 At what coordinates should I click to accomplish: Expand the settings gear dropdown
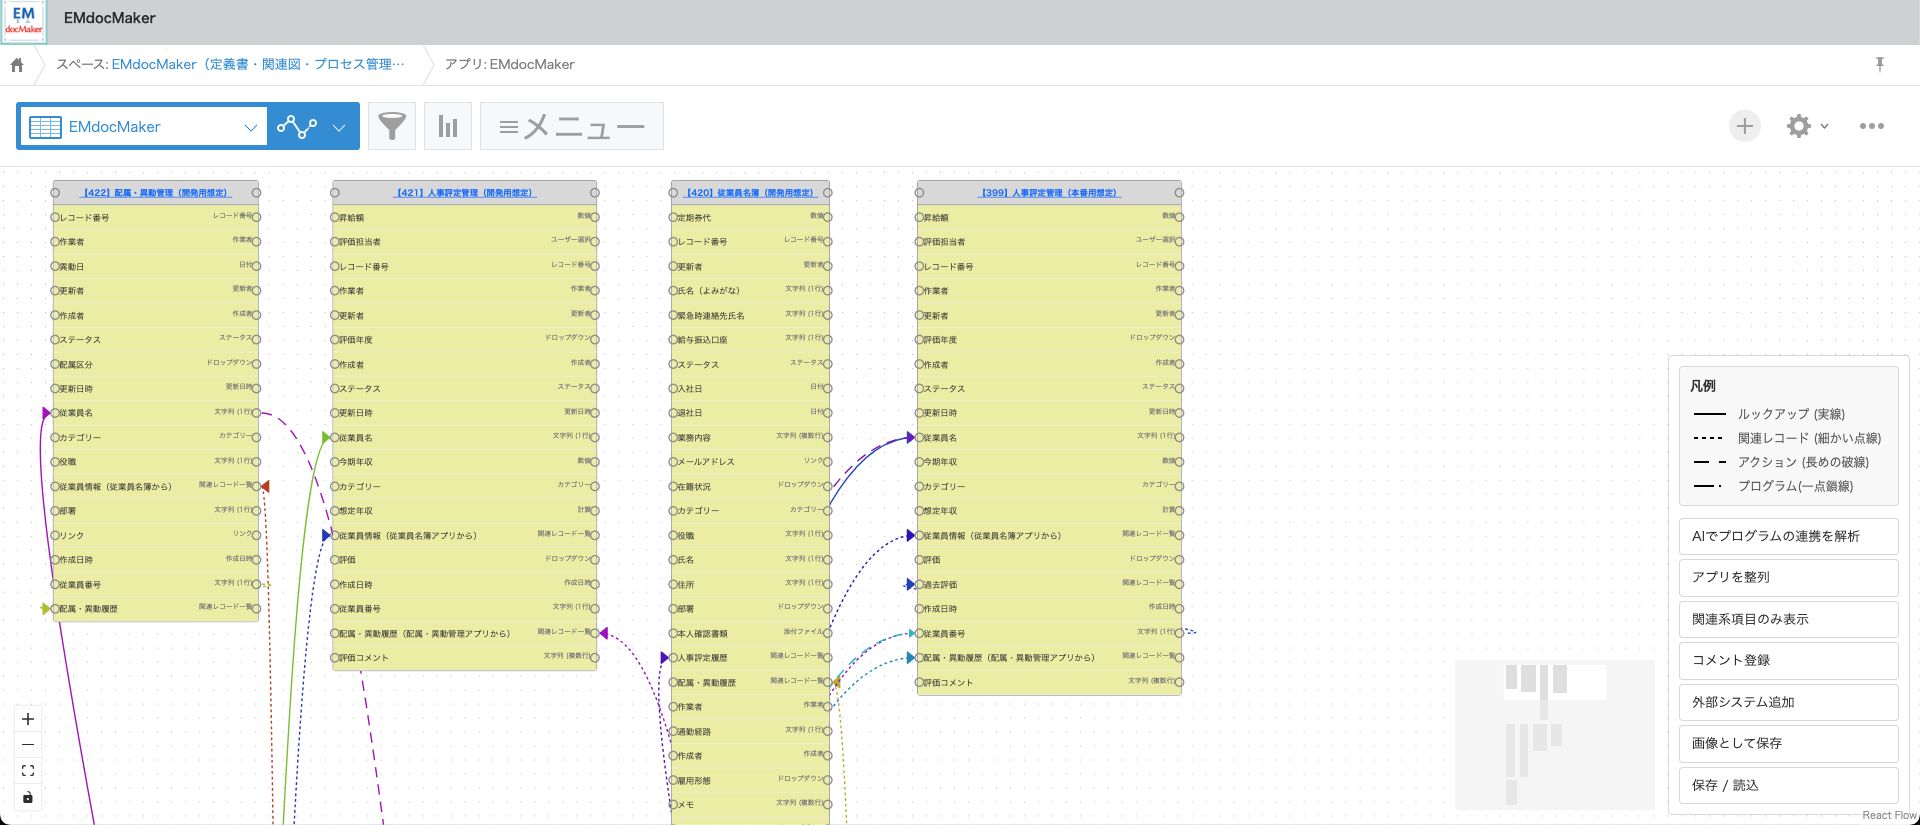1808,126
